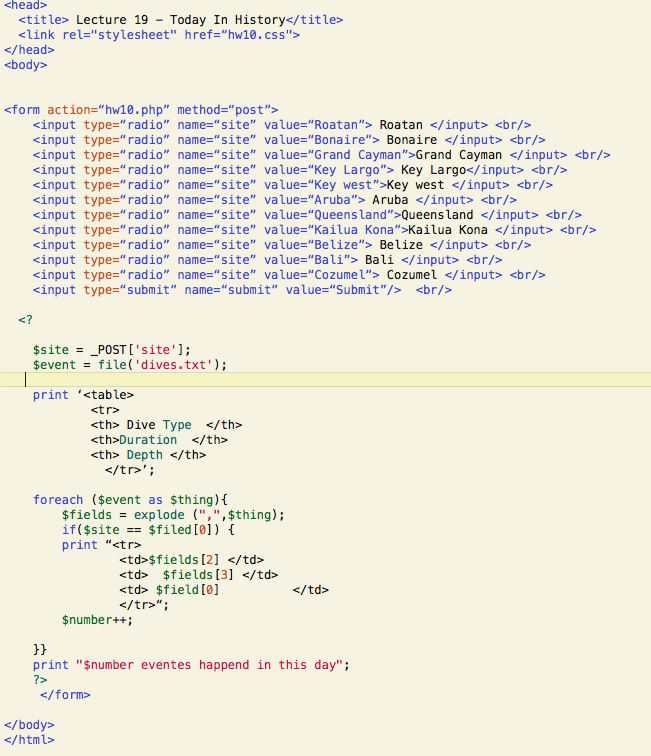Click the Dive Type table header line
651x756 pixels.
[x=165, y=425]
